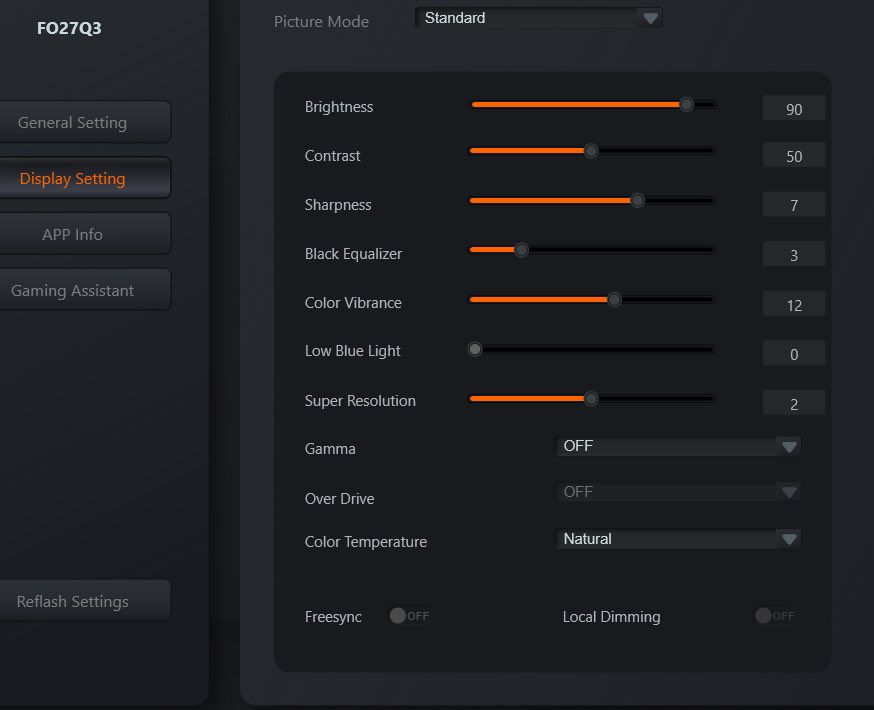Click the Low Blue Light value field showing 0

coord(794,354)
